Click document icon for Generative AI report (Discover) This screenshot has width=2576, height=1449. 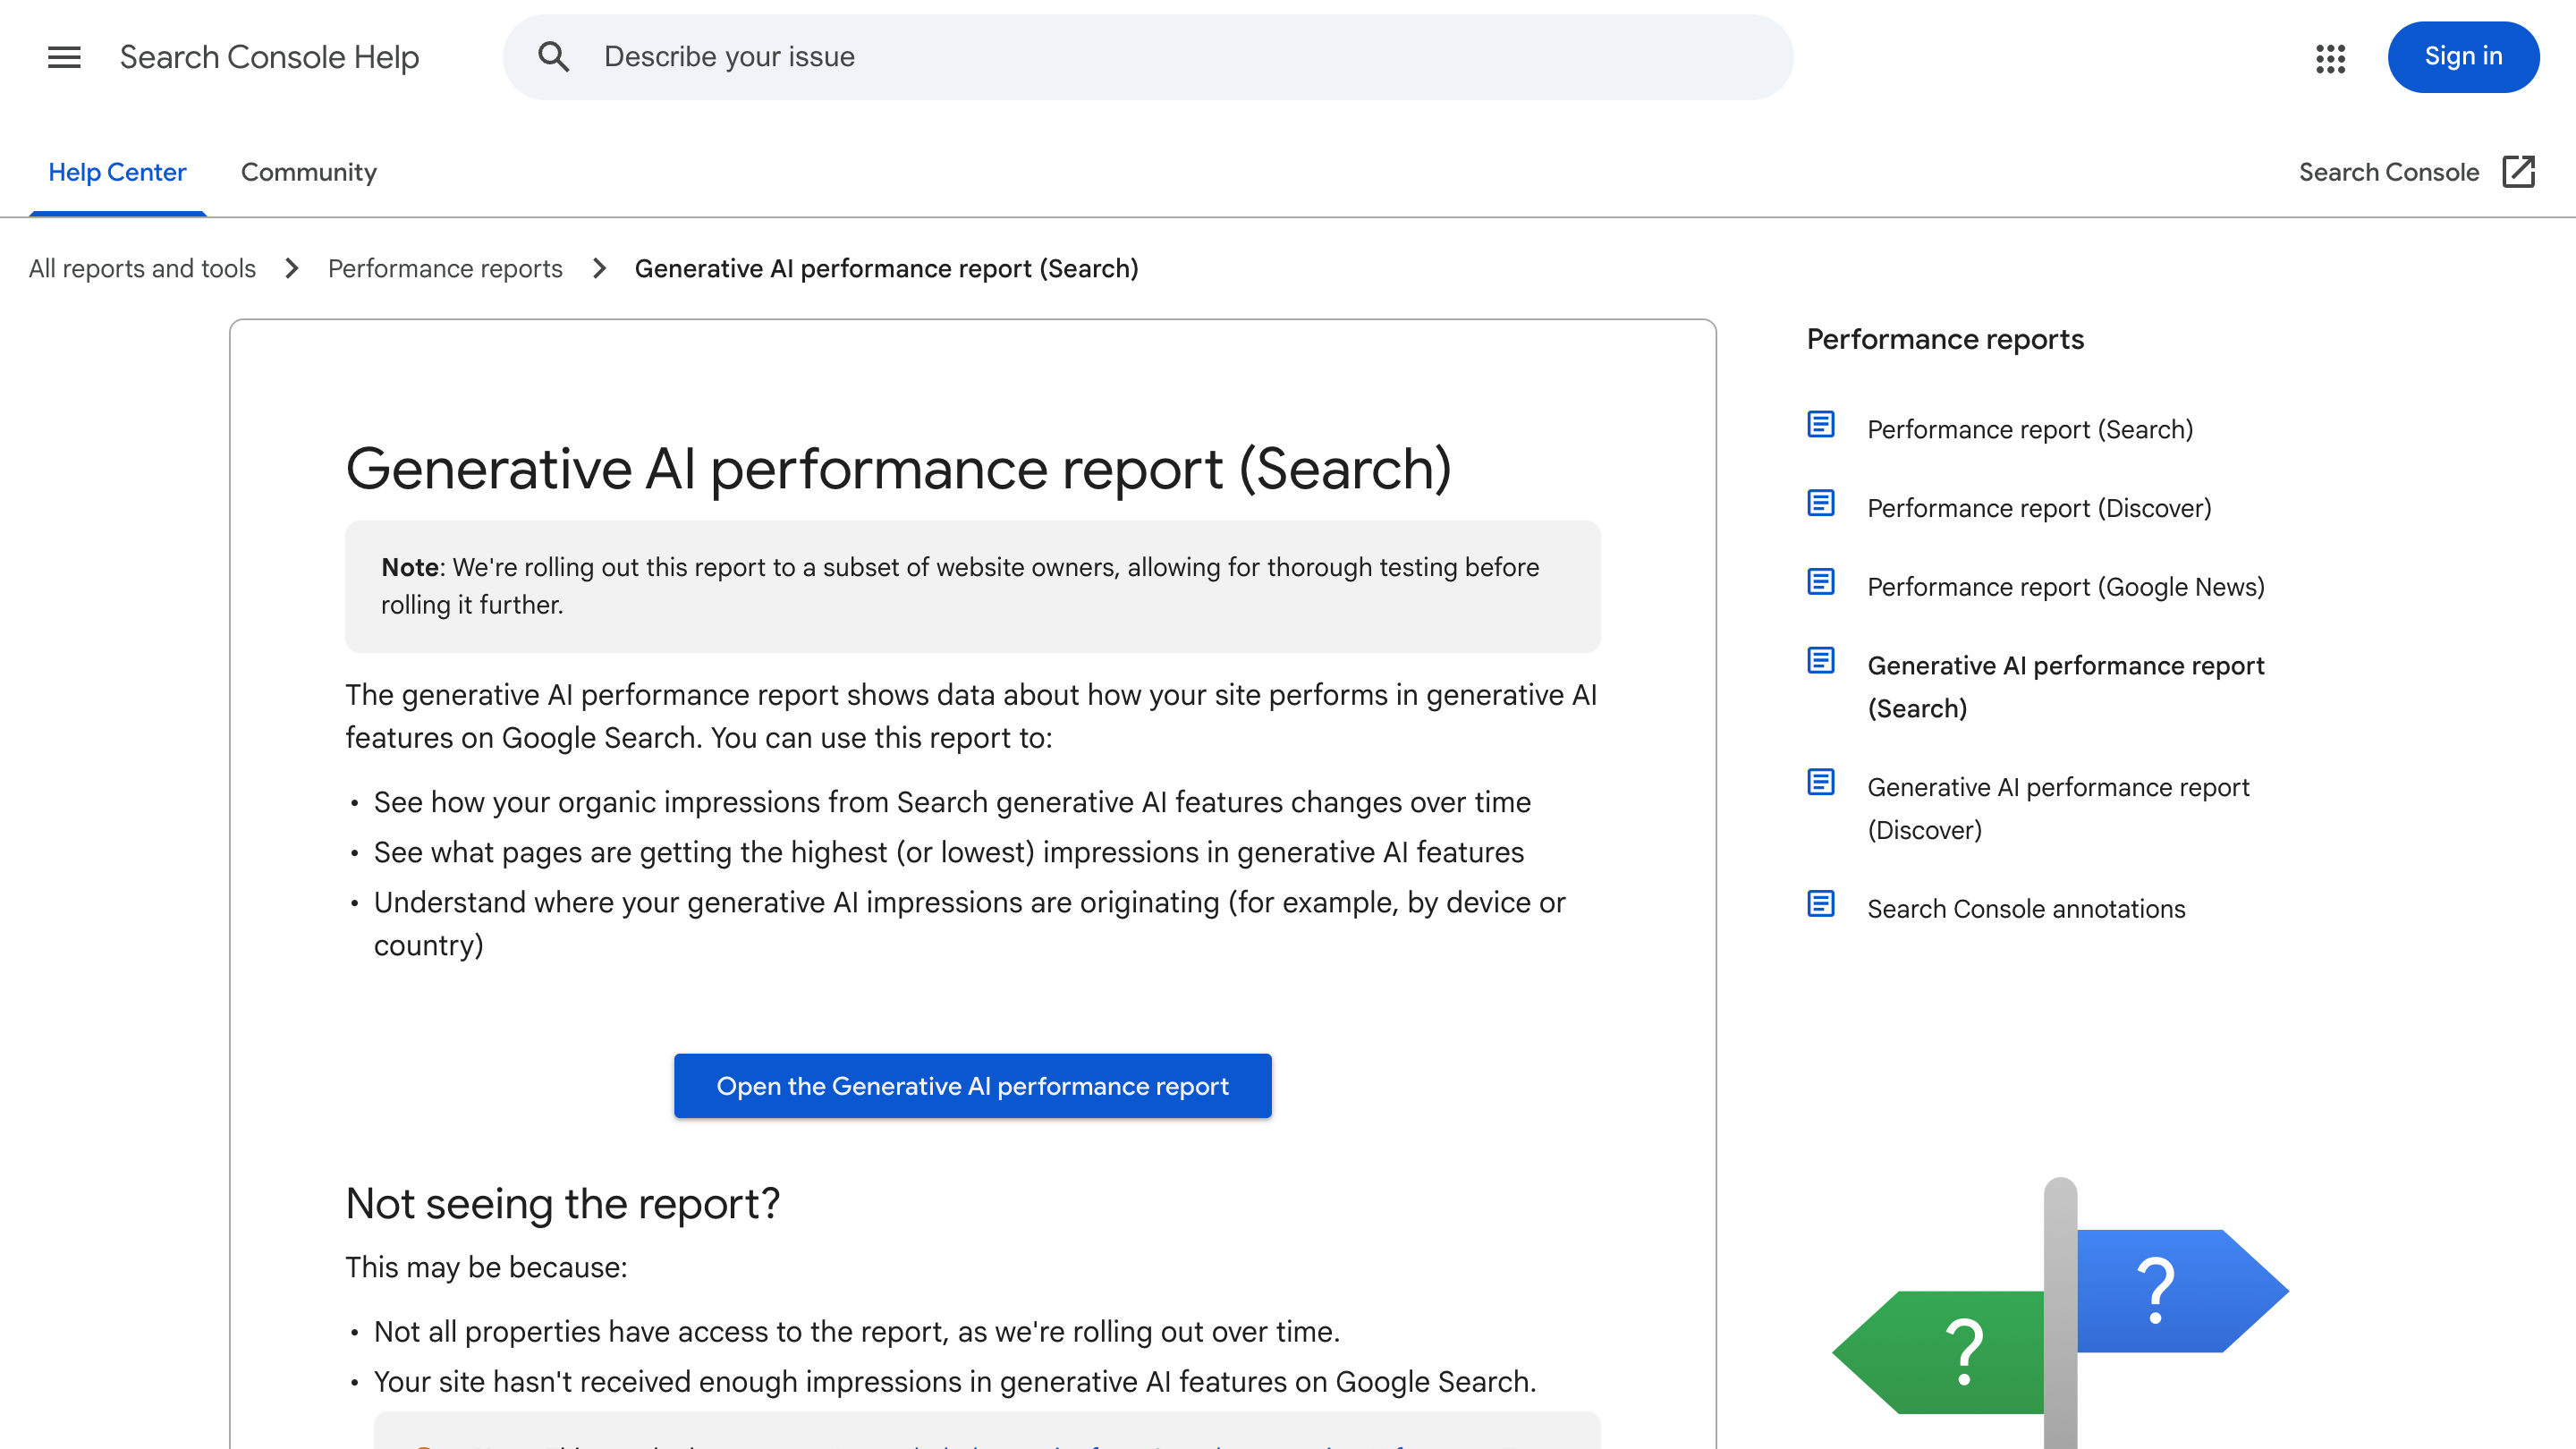1821,782
